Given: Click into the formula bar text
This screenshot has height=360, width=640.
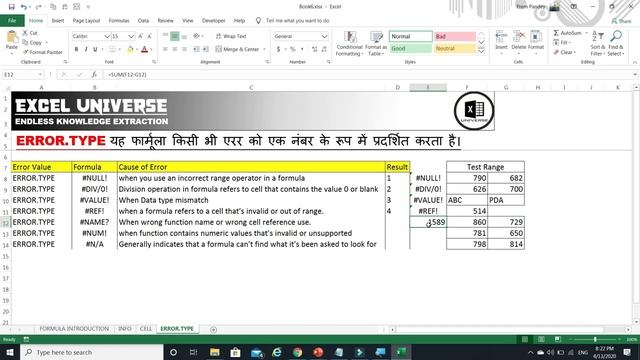Looking at the screenshot, I should point(367,75).
